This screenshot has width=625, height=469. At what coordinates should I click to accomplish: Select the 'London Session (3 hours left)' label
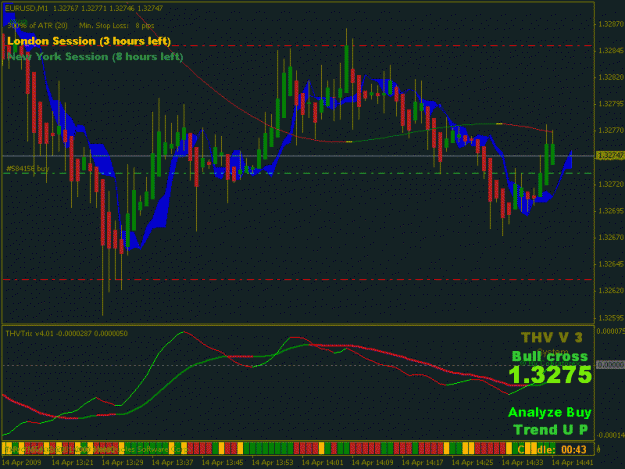pos(89,41)
